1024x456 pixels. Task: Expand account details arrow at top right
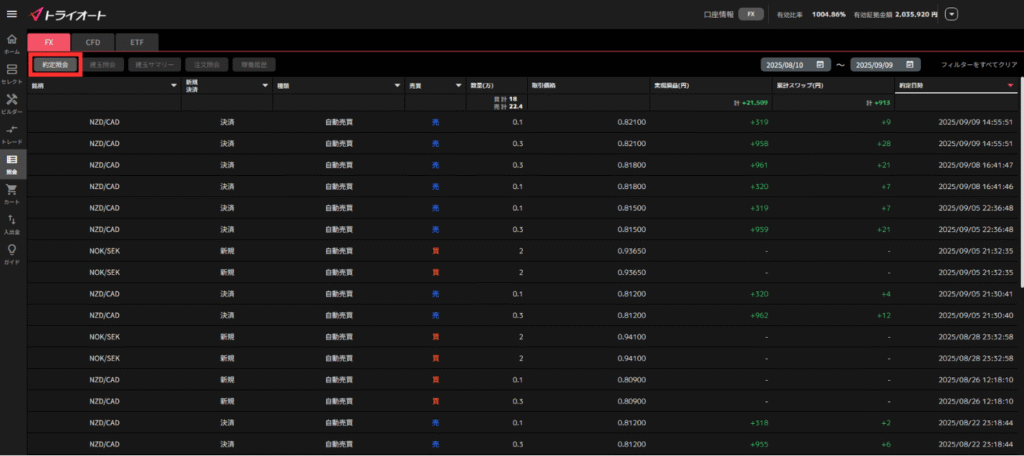[x=951, y=14]
